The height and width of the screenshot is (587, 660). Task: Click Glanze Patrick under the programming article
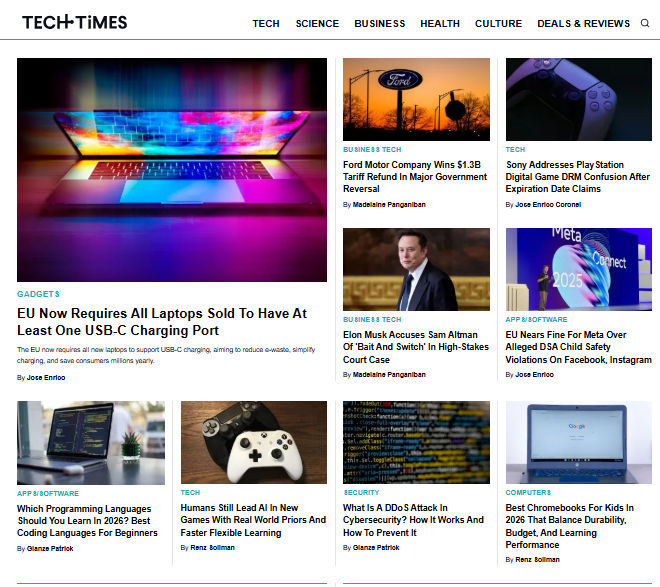coord(50,549)
